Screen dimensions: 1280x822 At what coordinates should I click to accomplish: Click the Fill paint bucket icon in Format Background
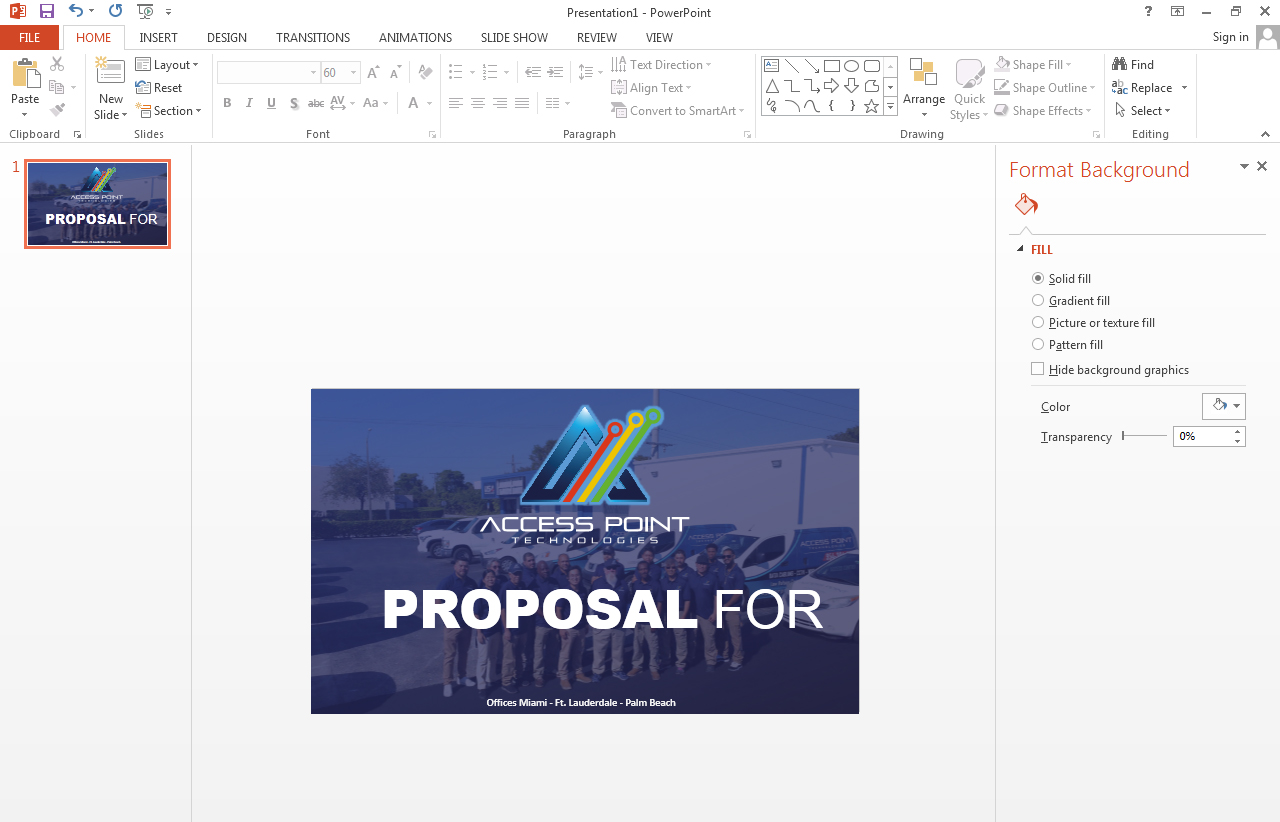click(x=1026, y=205)
